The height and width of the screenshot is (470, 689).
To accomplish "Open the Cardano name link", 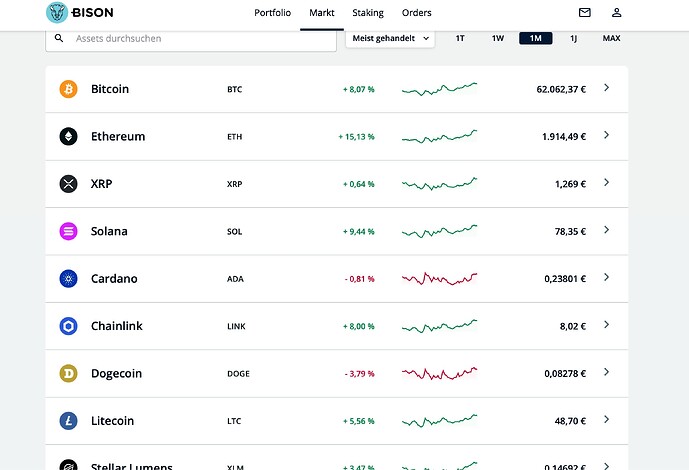I will point(114,278).
